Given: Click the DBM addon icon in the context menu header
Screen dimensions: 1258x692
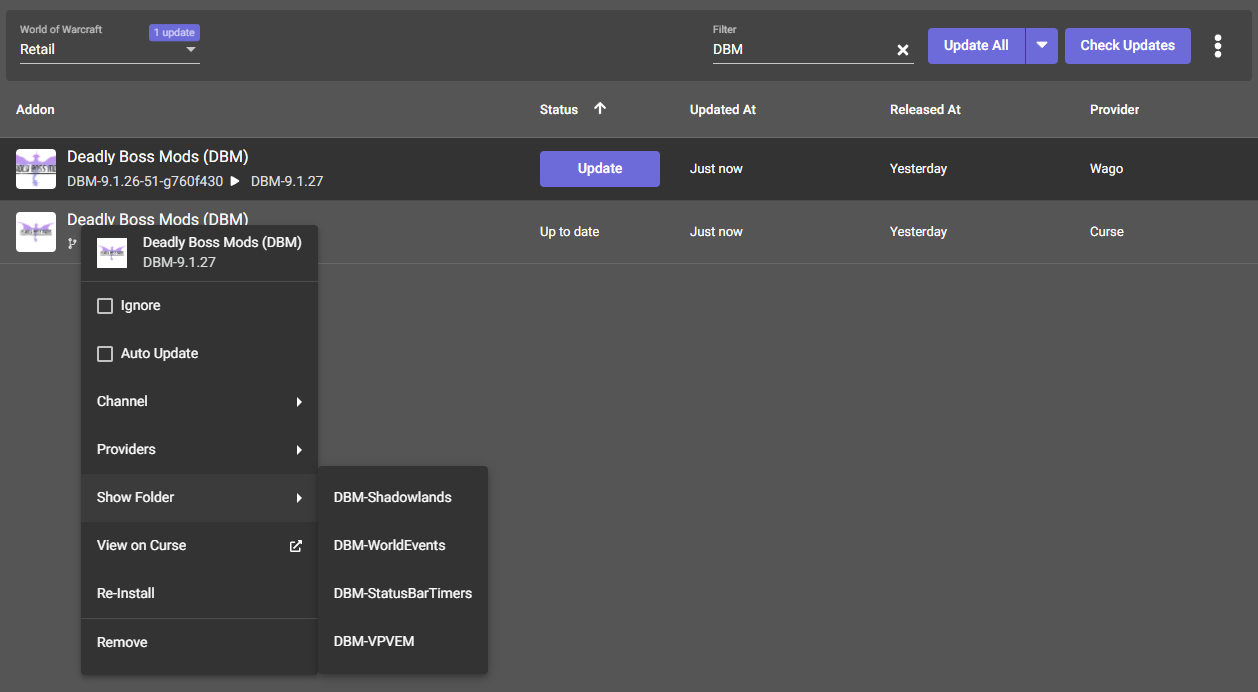Looking at the screenshot, I should point(112,253).
